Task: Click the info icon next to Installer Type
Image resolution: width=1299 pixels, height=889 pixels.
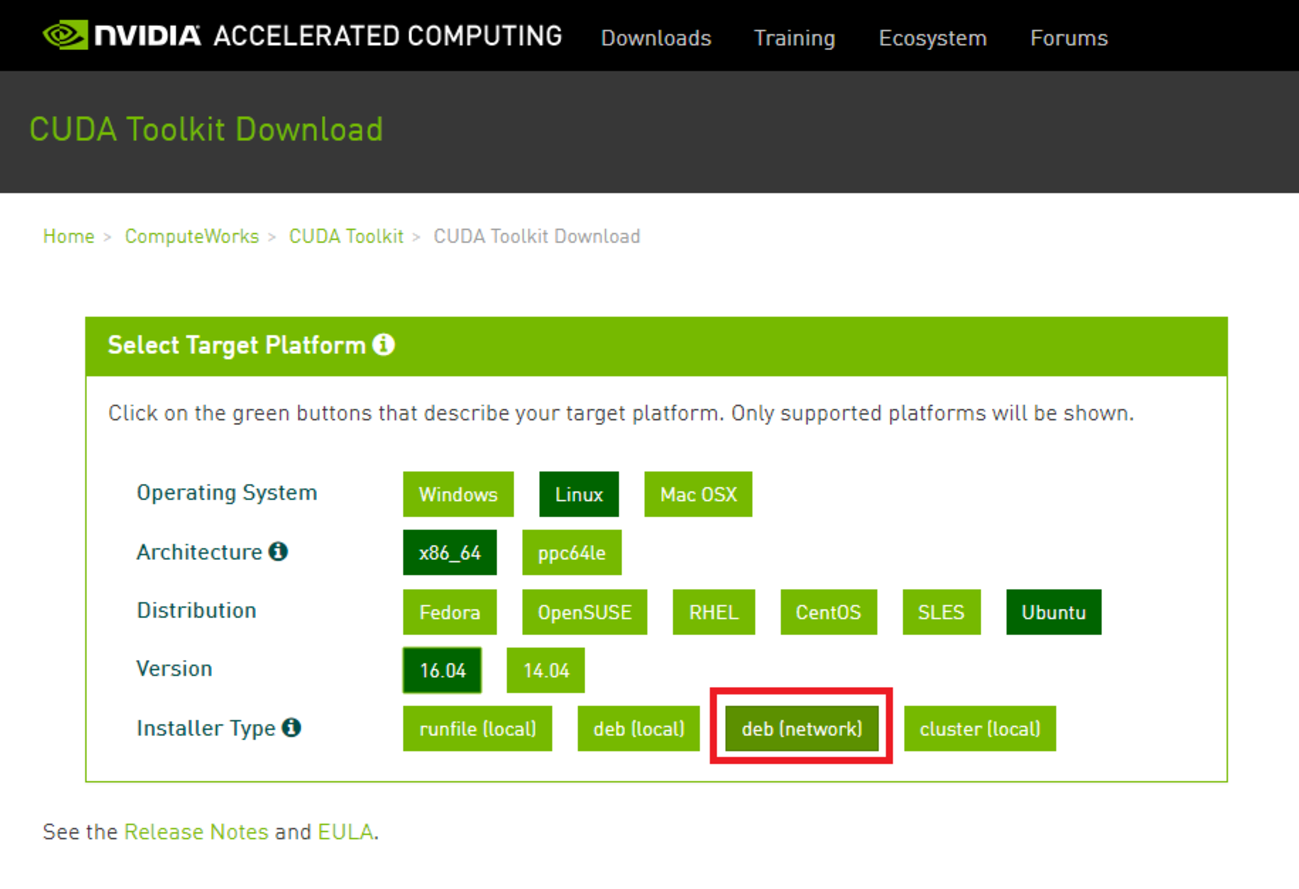Action: point(291,727)
